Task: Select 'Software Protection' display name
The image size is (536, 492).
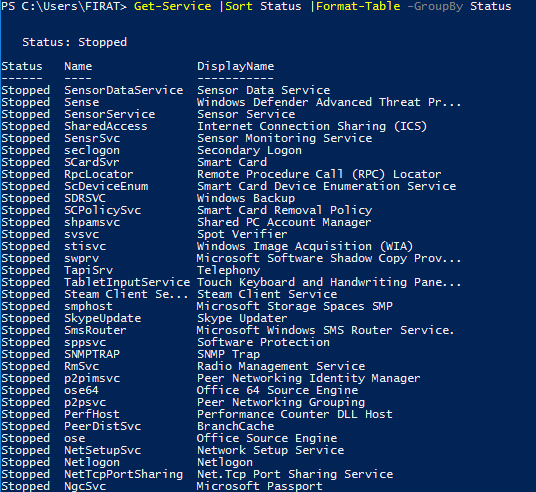Action: pos(264,342)
